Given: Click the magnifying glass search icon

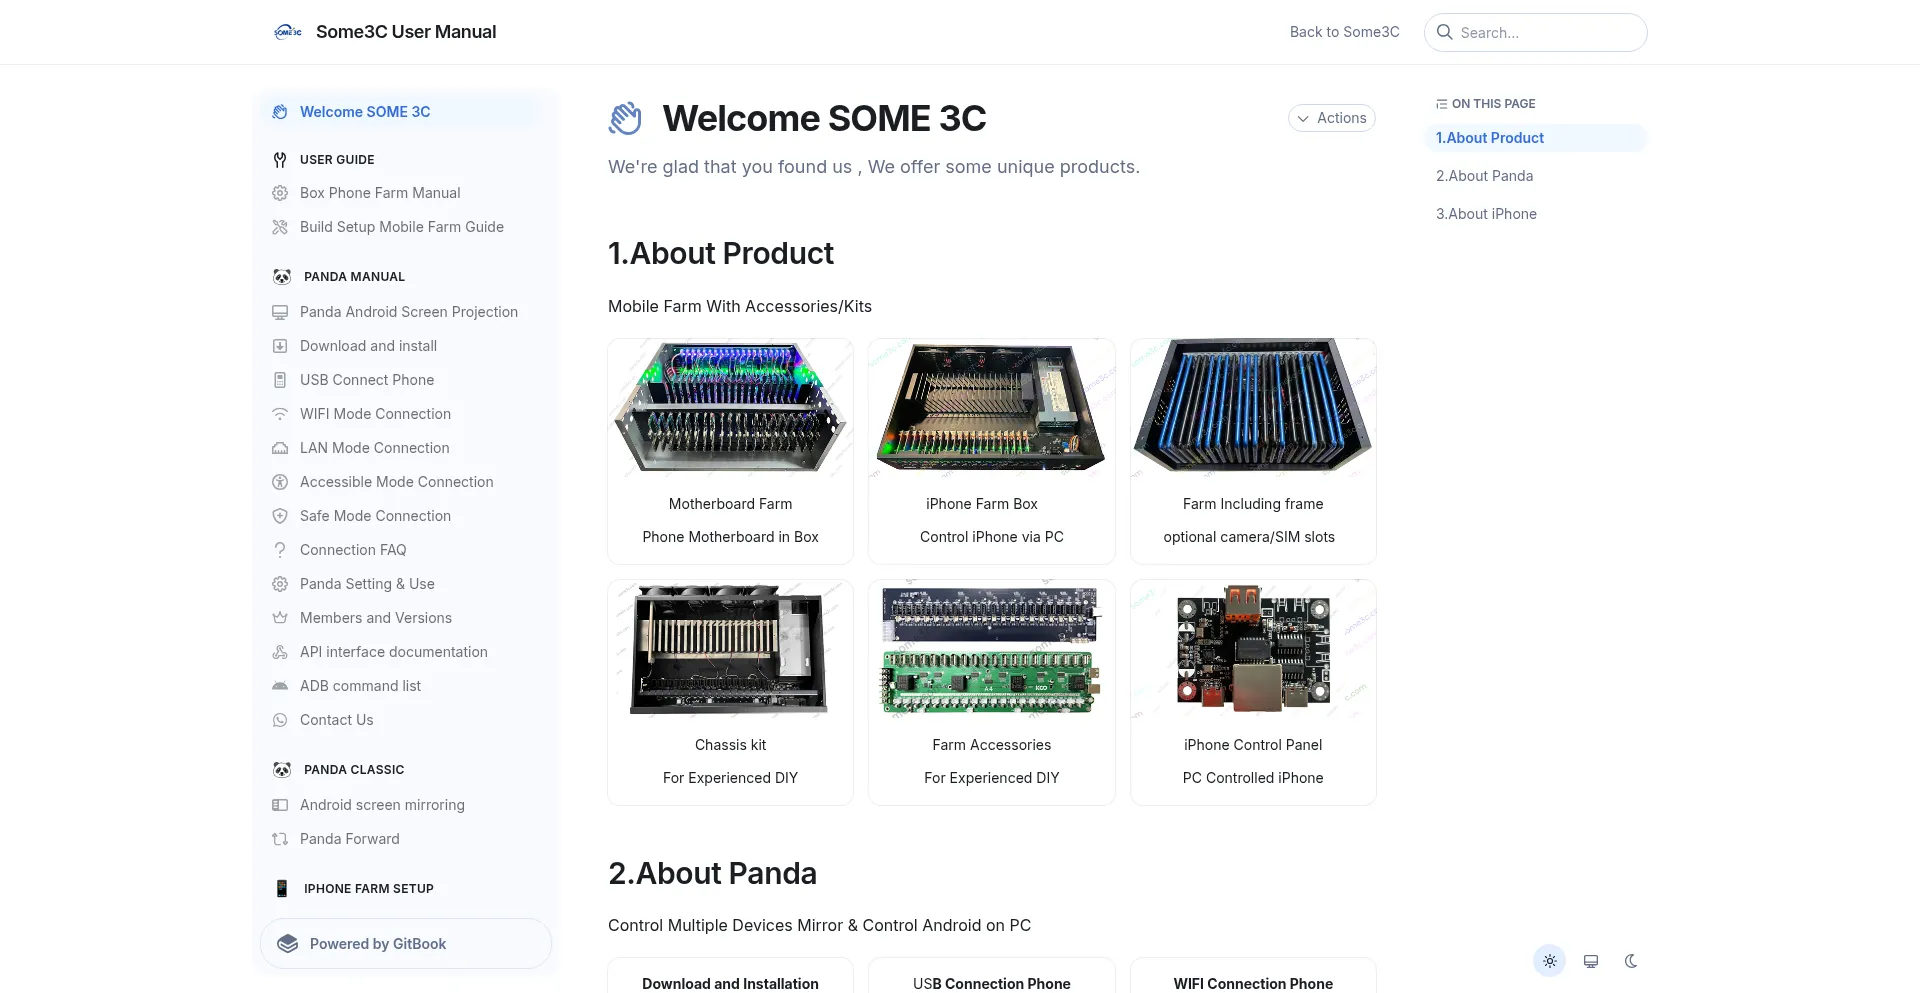Looking at the screenshot, I should click(1445, 32).
